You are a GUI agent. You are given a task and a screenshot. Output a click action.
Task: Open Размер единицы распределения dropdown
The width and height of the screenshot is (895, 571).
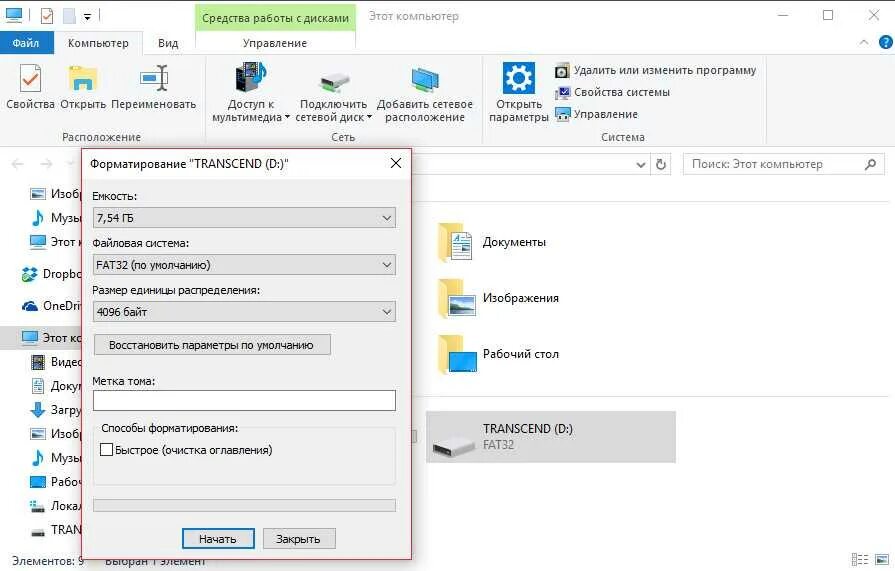click(x=244, y=312)
